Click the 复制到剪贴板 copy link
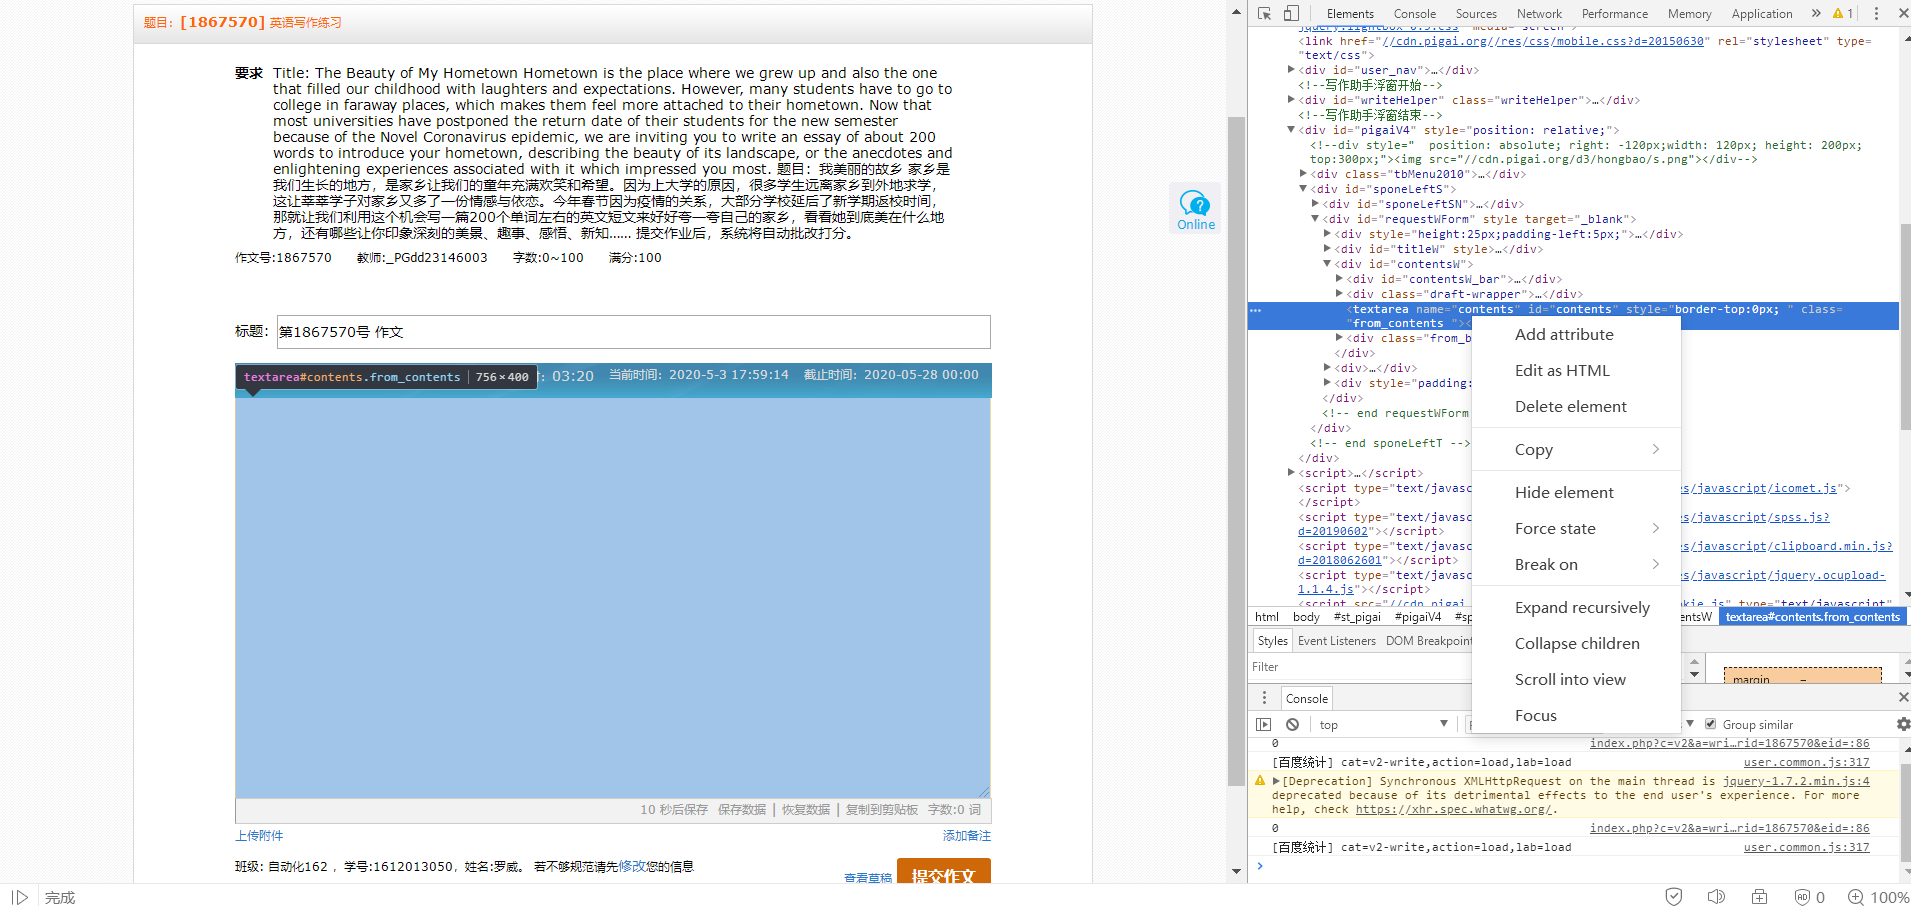This screenshot has width=1911, height=906. [x=882, y=810]
